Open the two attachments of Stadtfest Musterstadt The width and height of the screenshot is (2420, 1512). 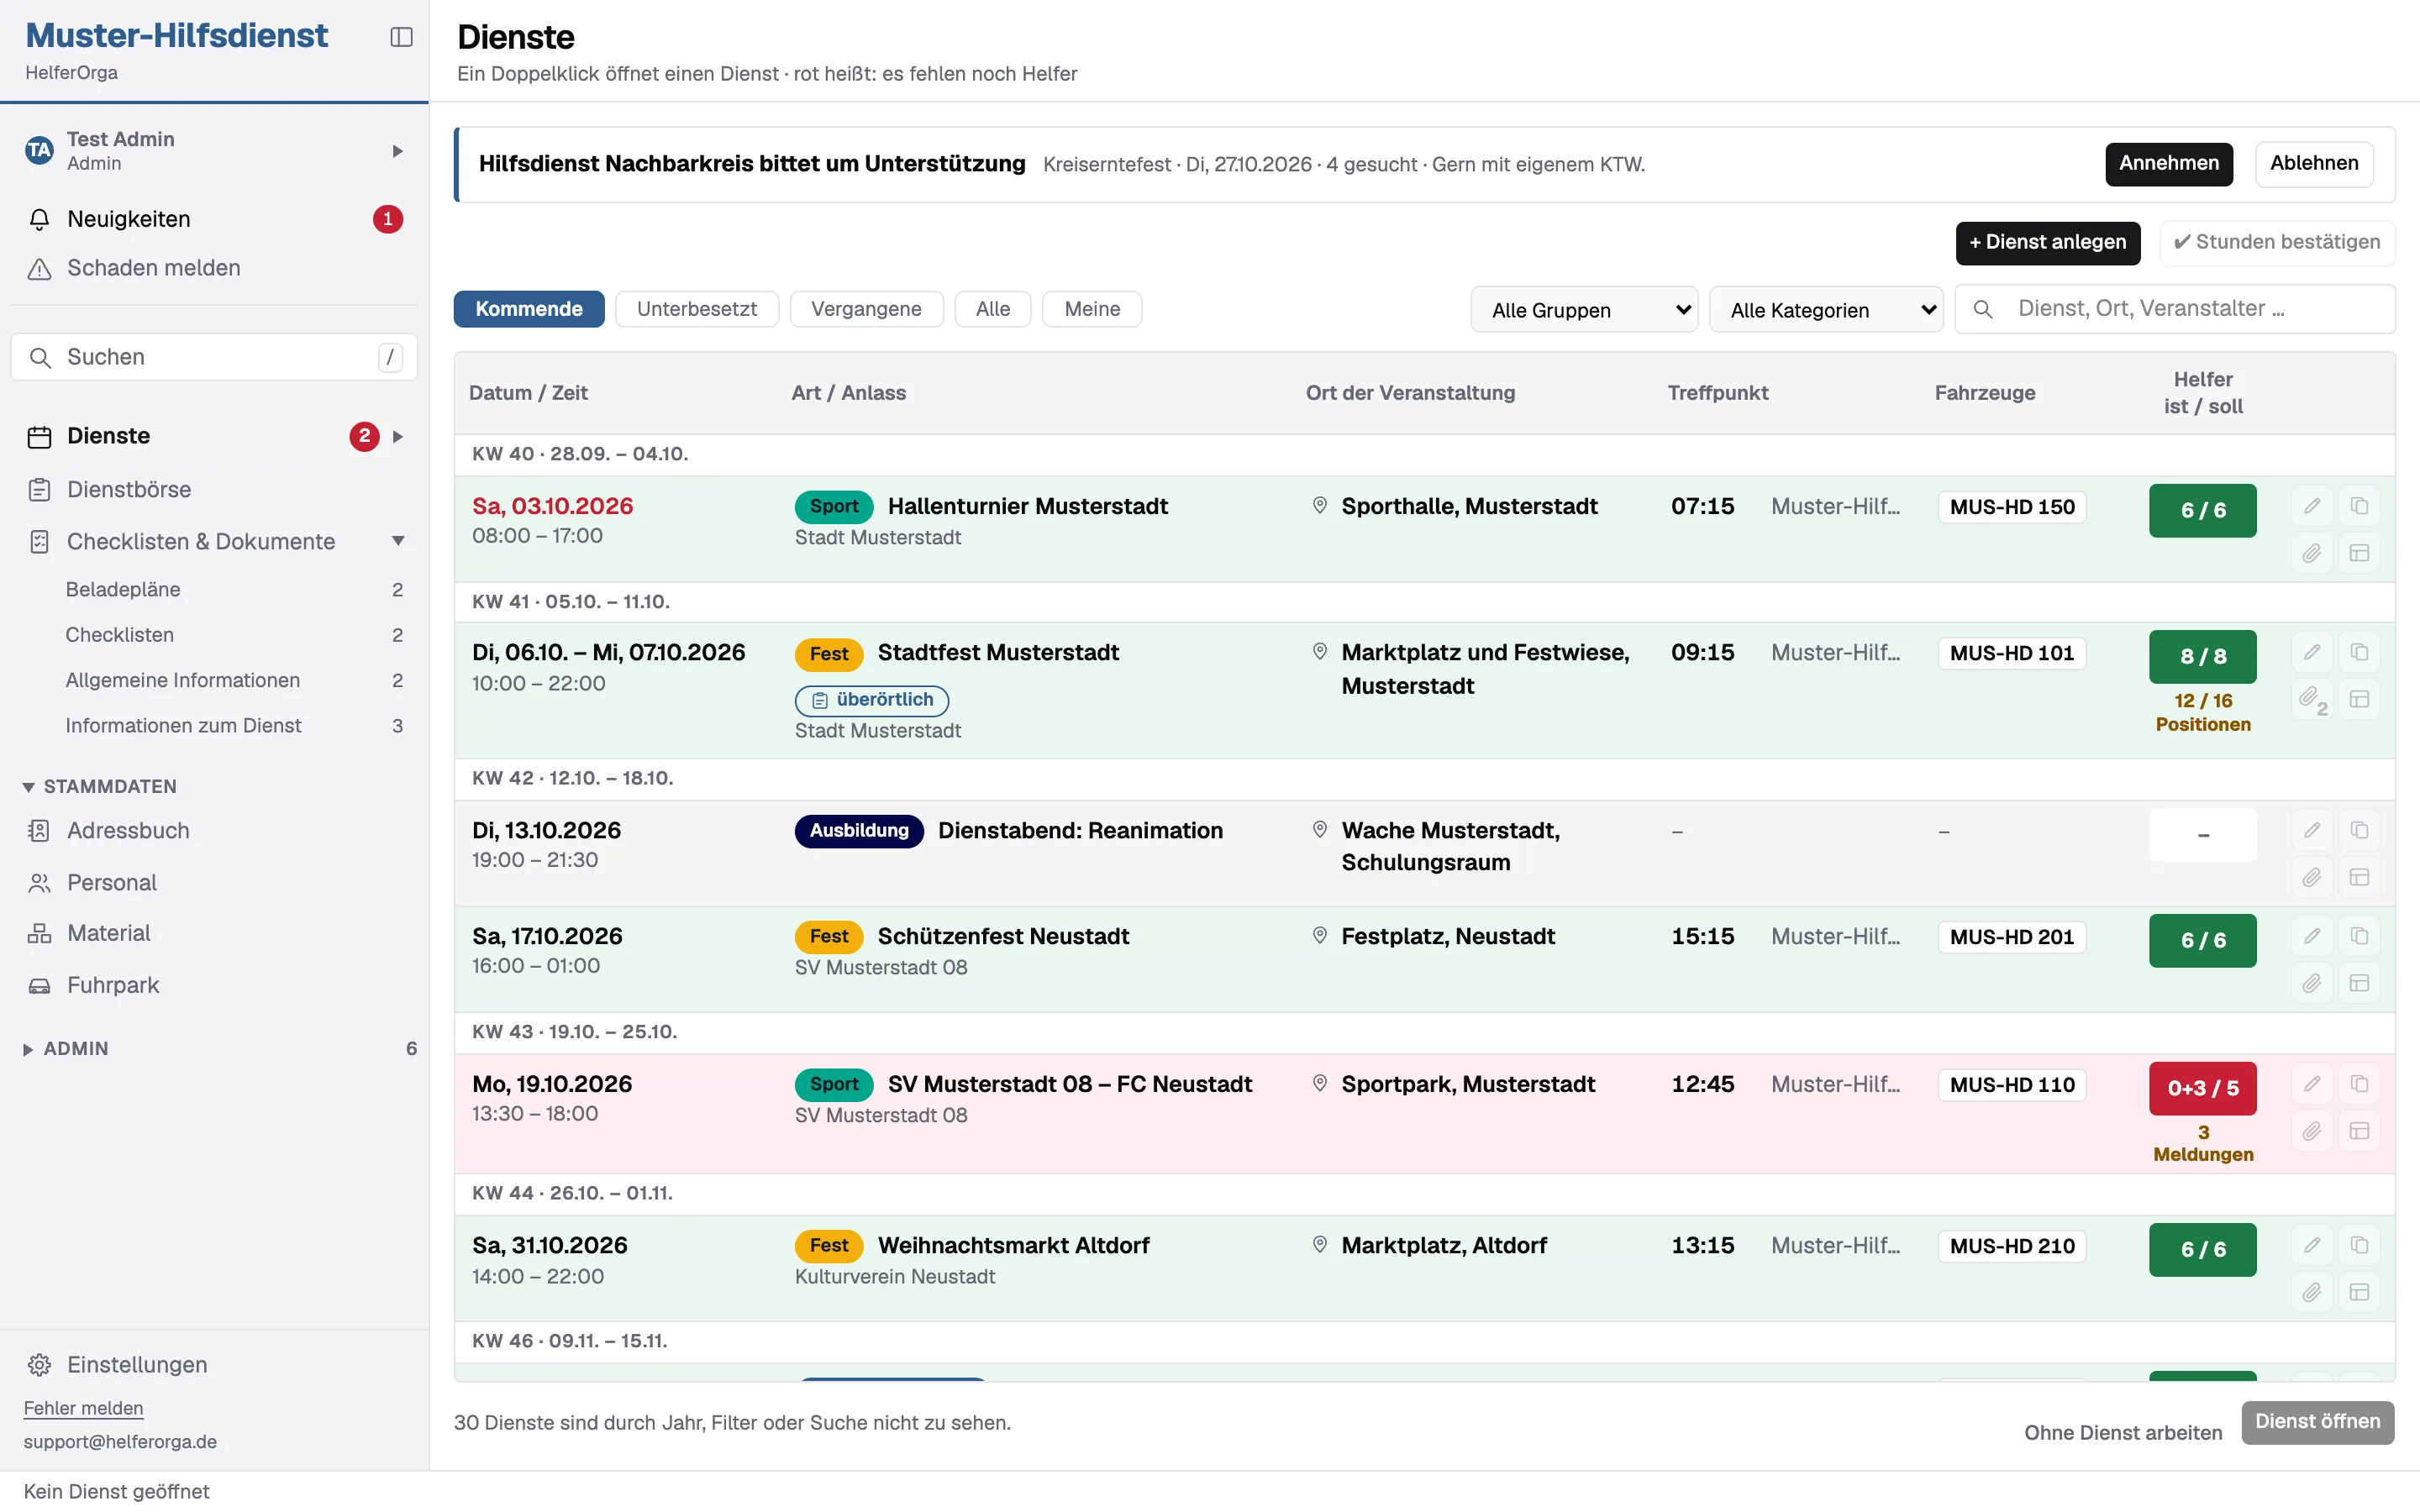tap(2312, 699)
